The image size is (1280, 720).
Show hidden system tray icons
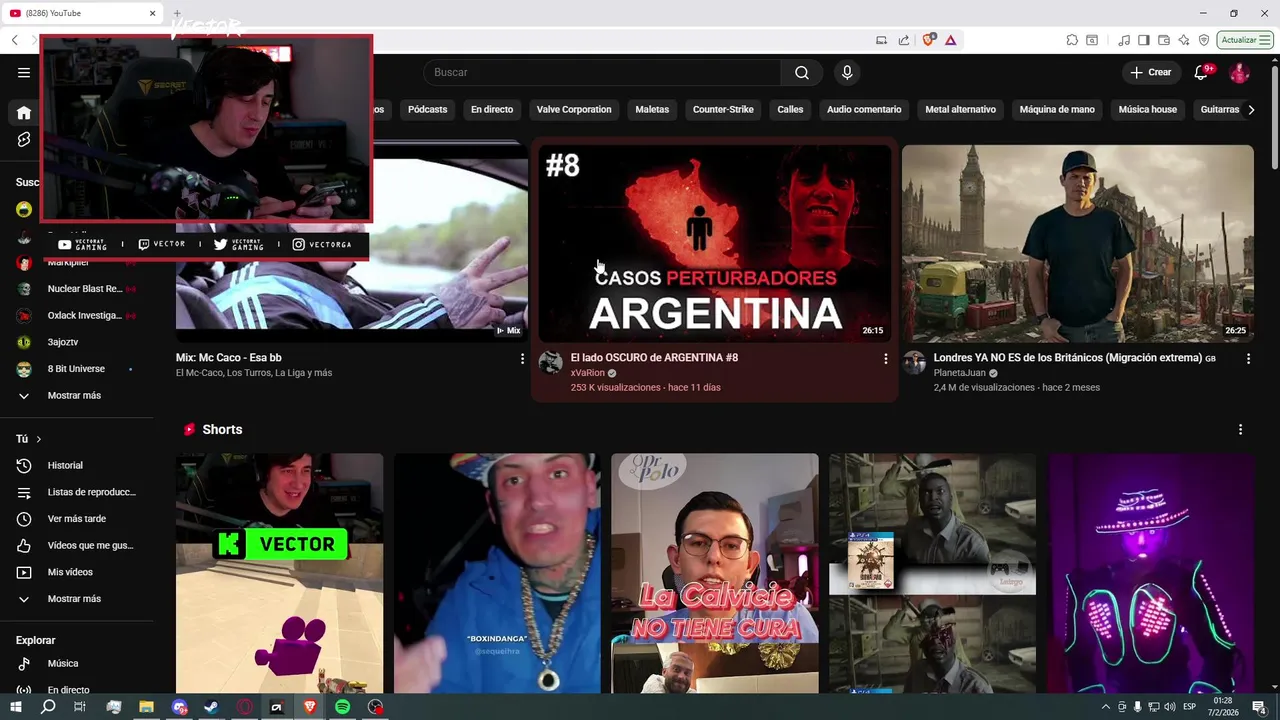[x=1106, y=707]
